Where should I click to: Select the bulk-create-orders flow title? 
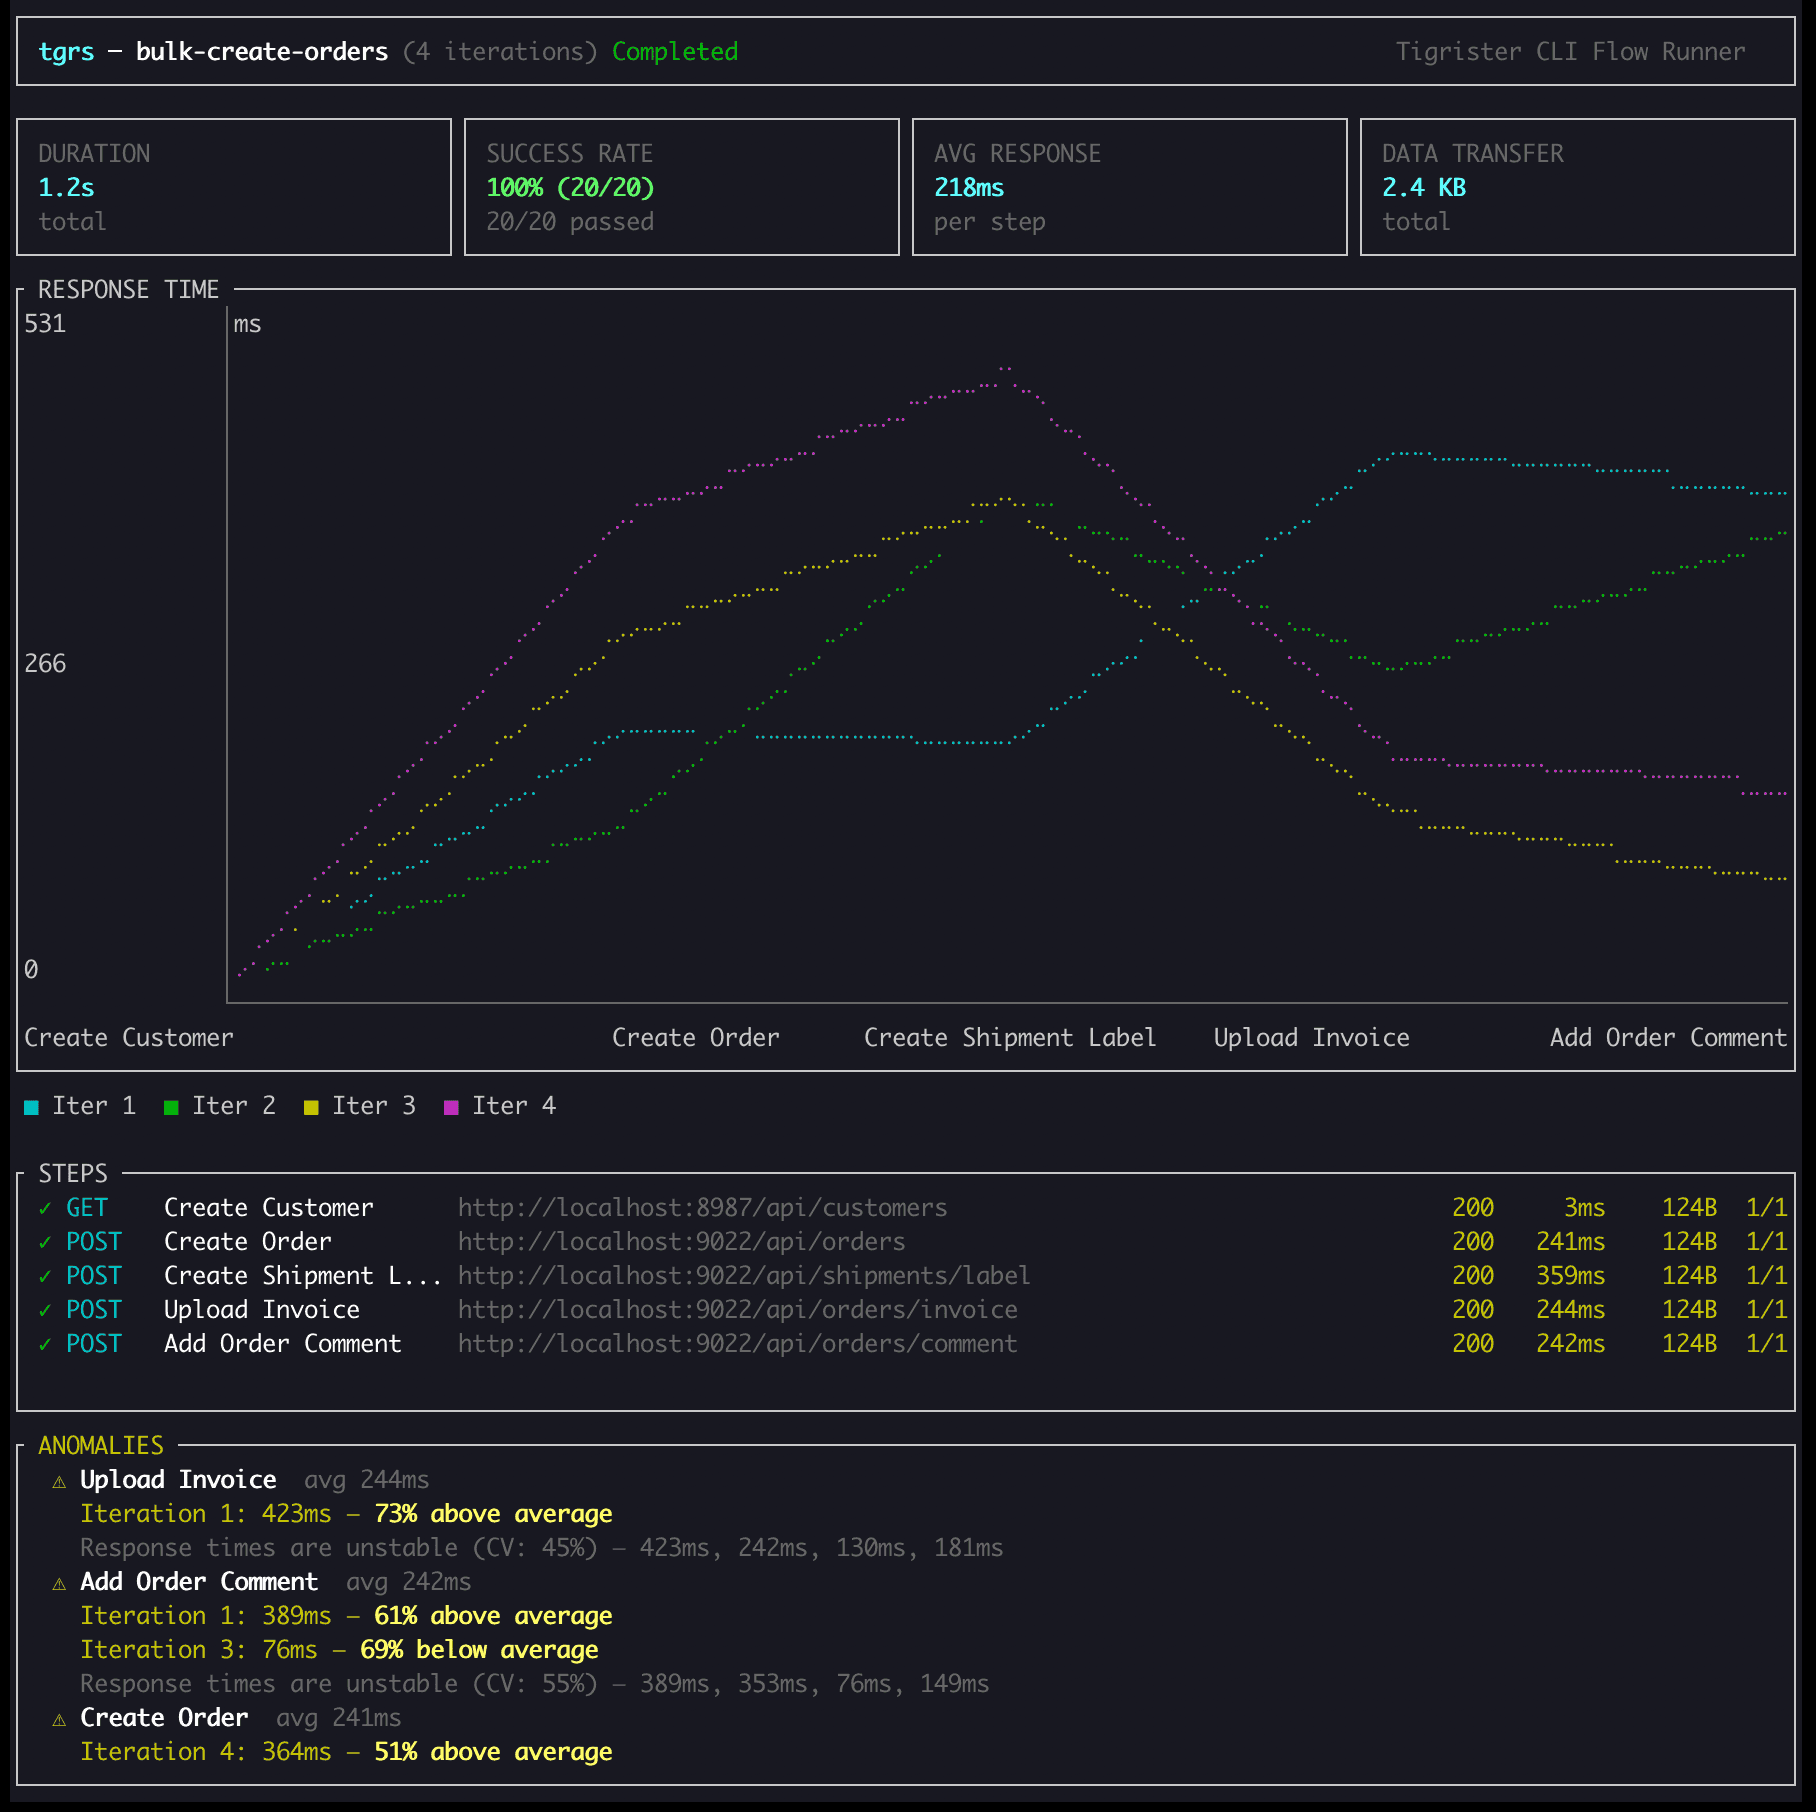pos(262,51)
